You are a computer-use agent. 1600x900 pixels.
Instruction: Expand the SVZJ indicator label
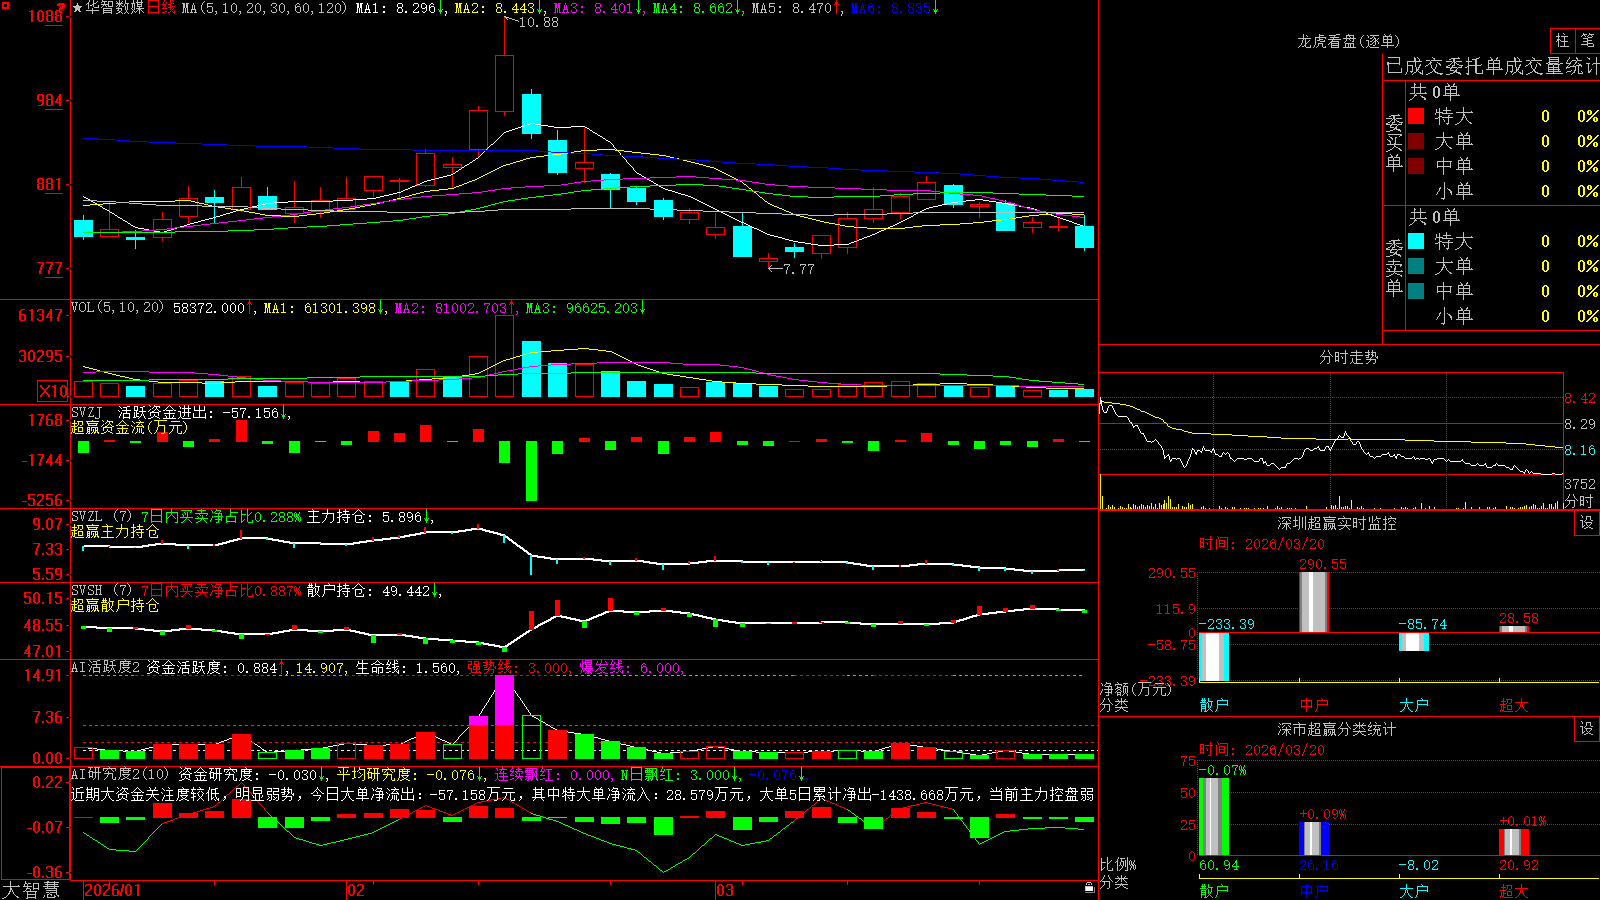87,412
